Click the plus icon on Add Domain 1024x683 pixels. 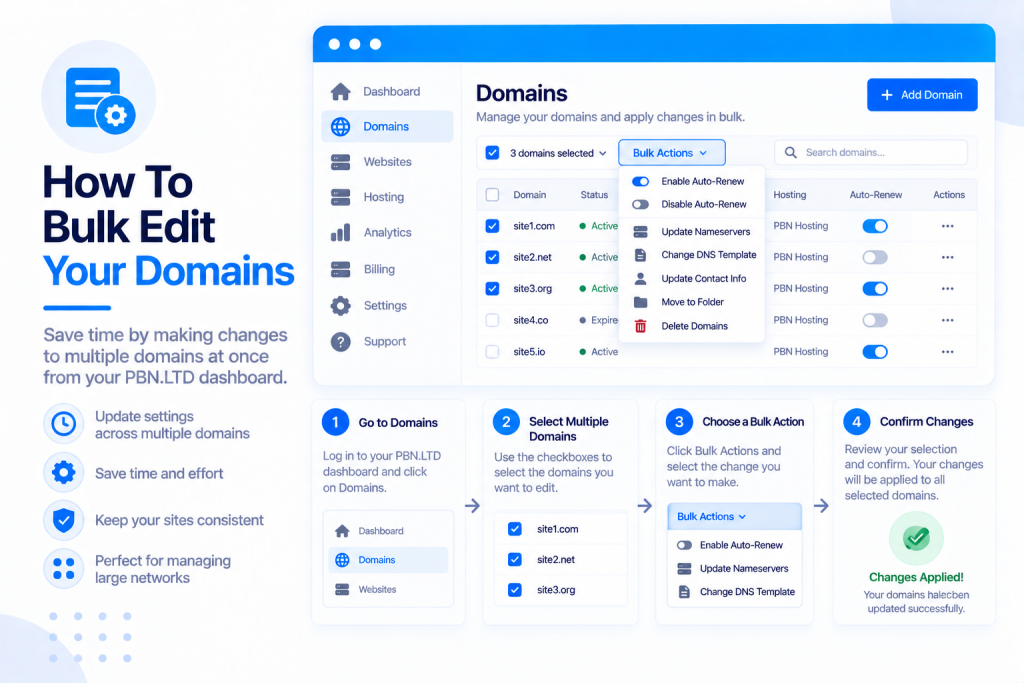point(886,95)
